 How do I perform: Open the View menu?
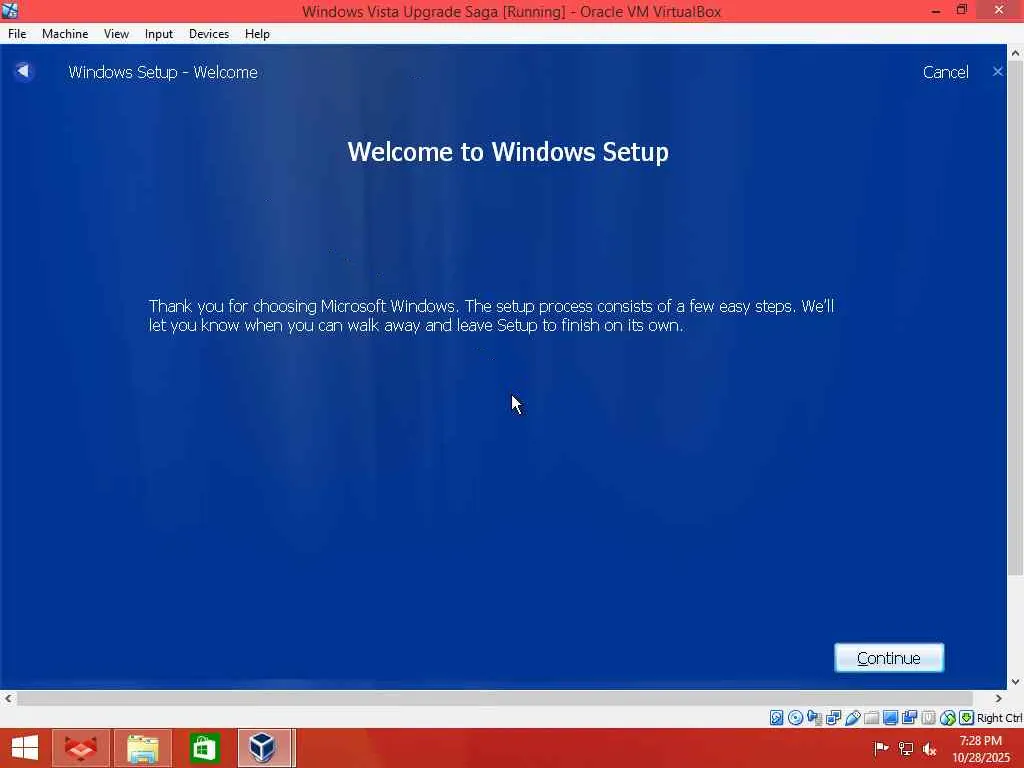point(116,34)
